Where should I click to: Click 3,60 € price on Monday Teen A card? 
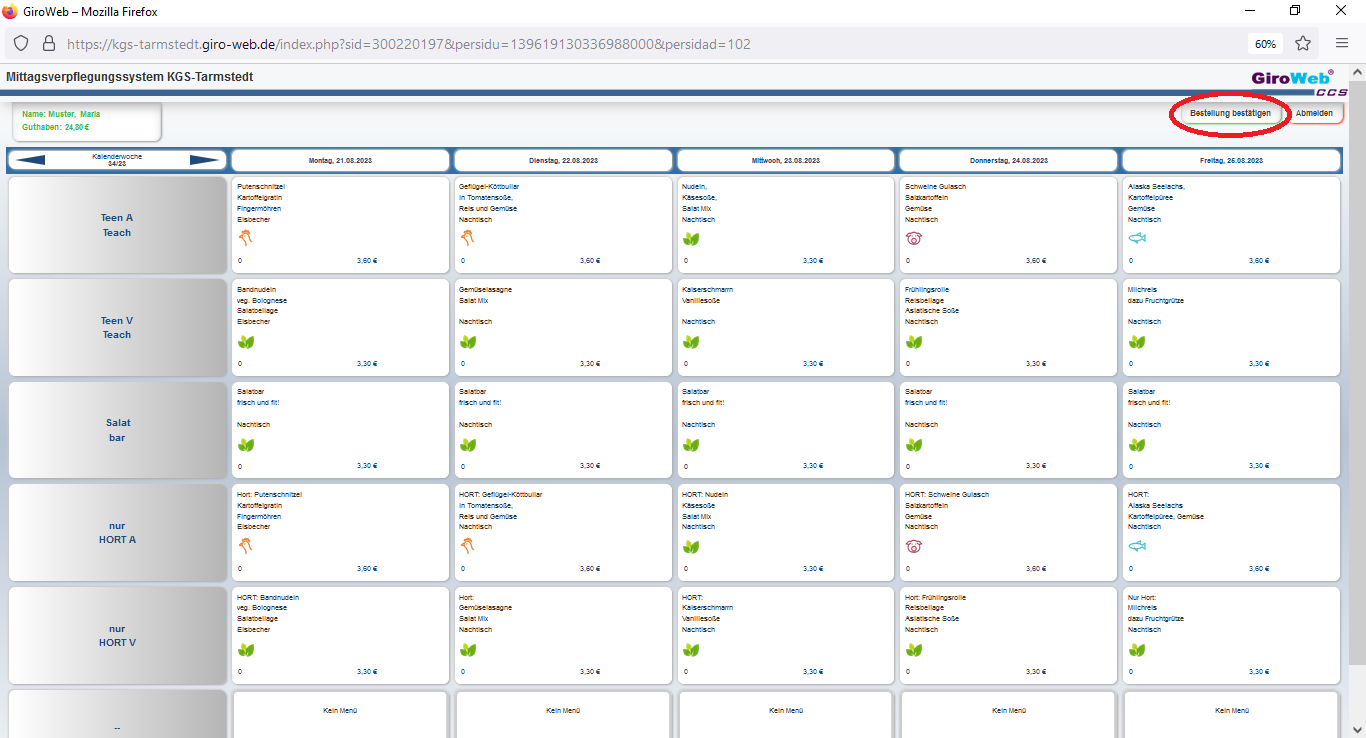click(367, 261)
